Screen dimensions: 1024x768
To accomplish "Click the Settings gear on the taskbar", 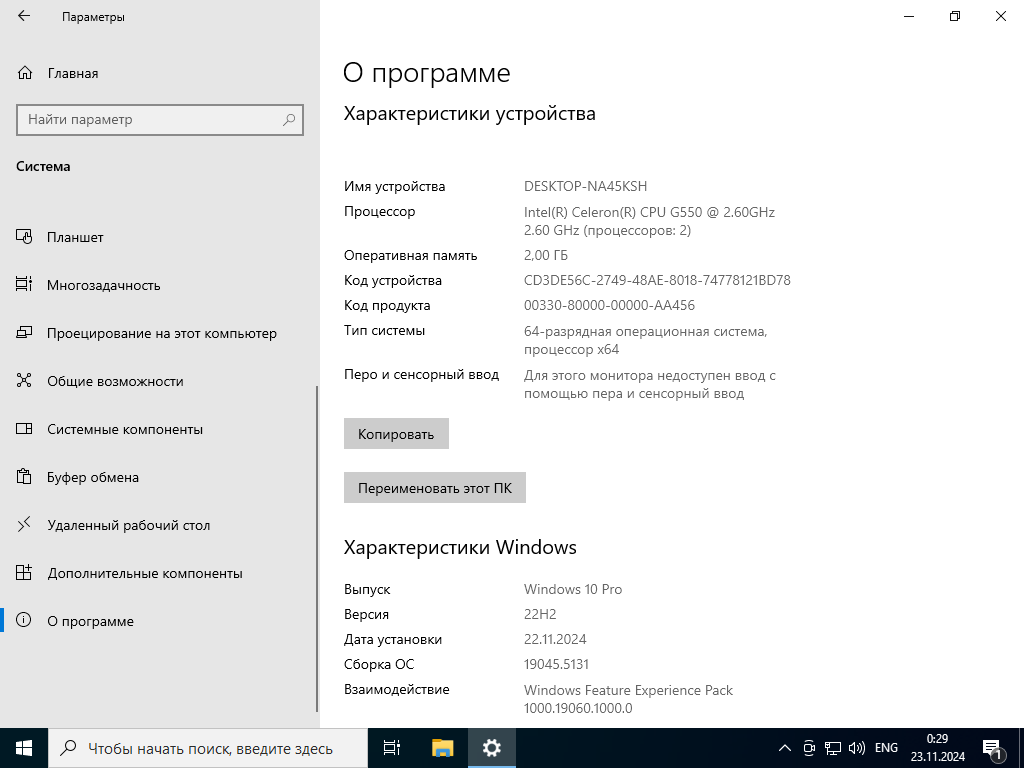I will click(x=492, y=748).
